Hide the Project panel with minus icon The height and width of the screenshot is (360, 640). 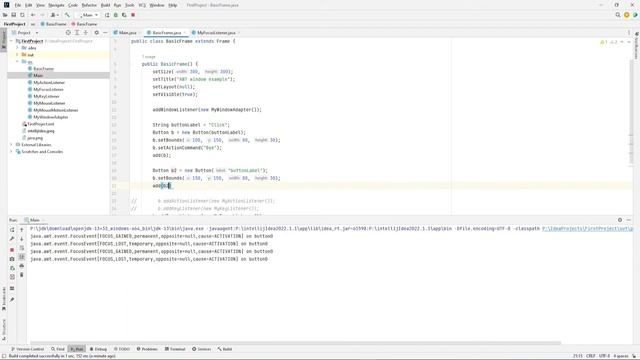[105, 33]
